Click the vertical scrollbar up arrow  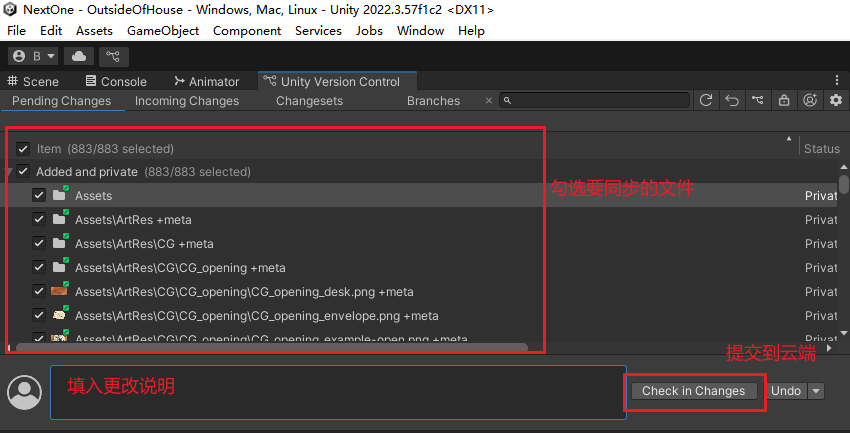[843, 166]
